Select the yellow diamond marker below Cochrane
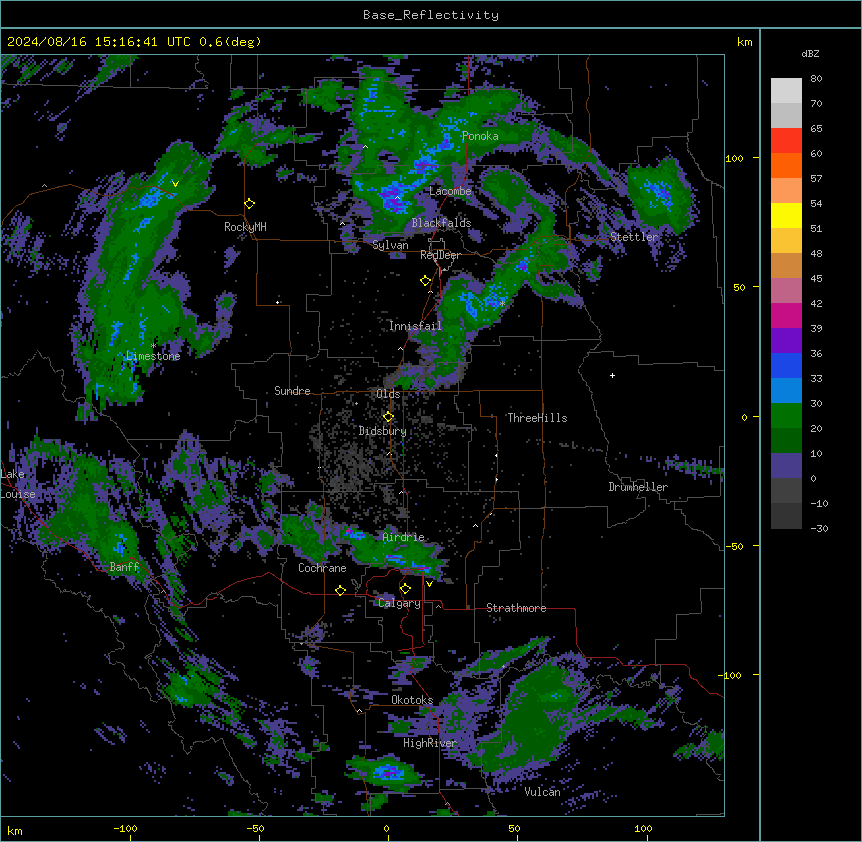 [x=340, y=590]
